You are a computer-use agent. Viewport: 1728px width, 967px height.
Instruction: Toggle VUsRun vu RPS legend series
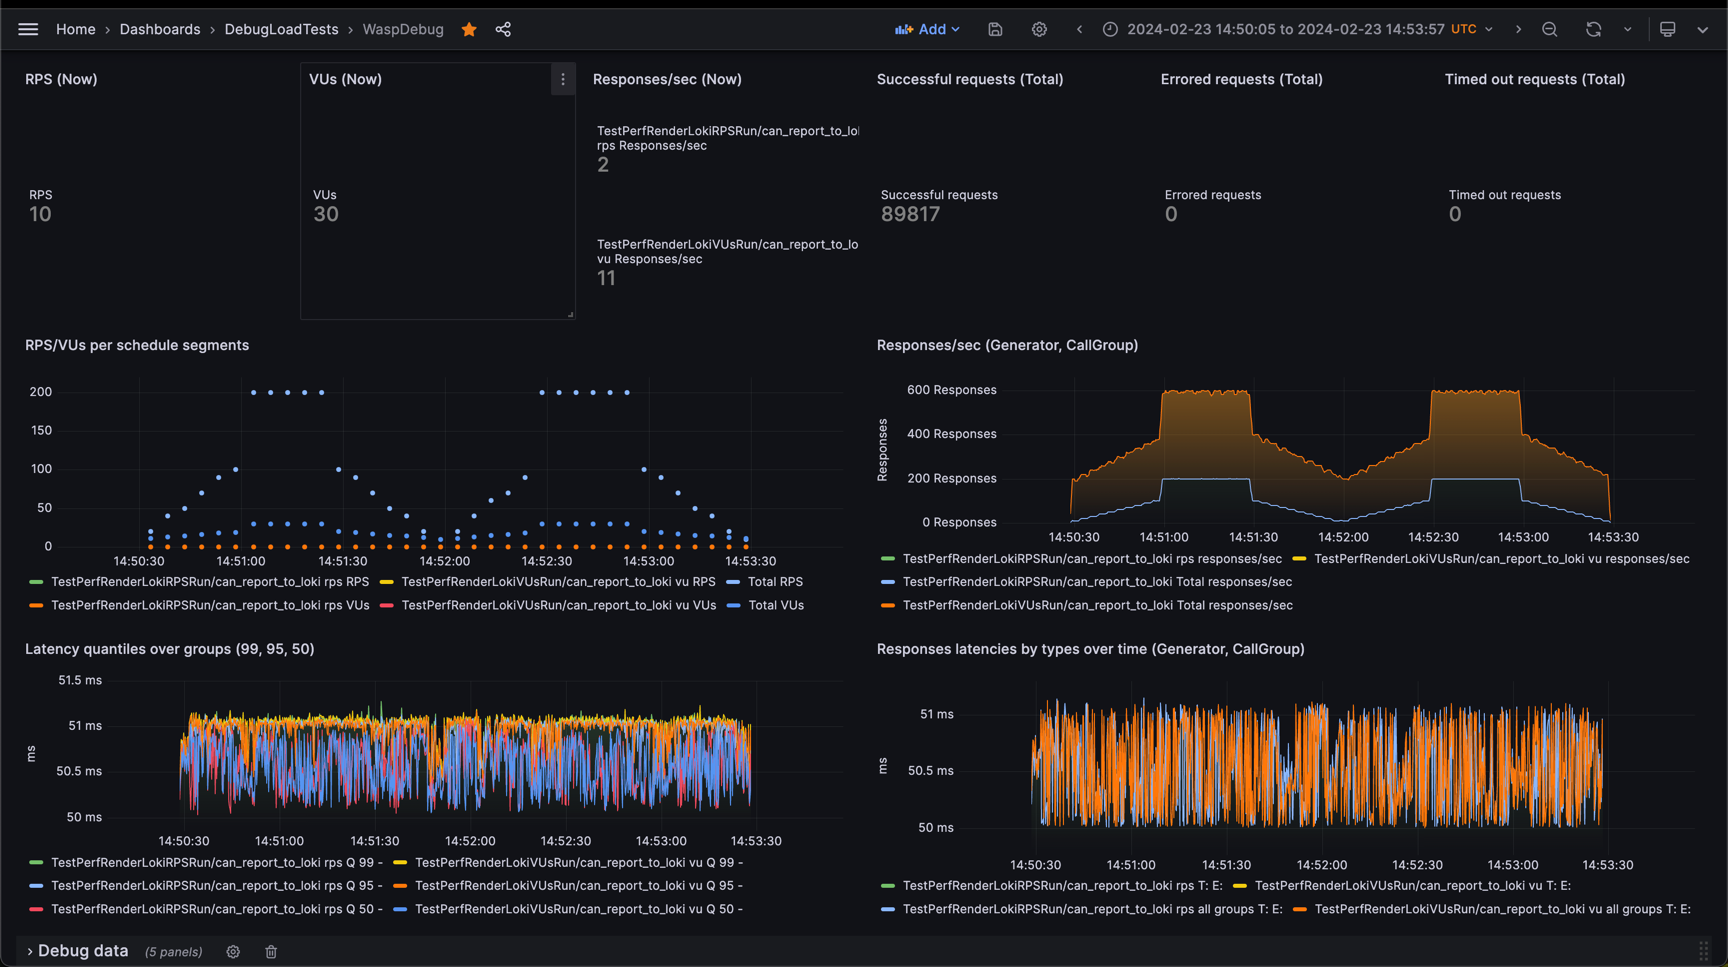point(558,582)
